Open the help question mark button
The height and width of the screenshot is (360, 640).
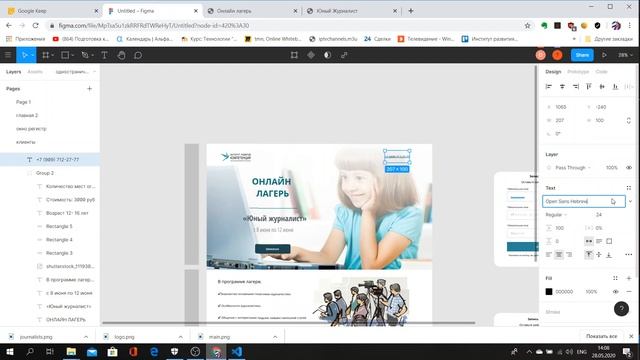pos(621,309)
